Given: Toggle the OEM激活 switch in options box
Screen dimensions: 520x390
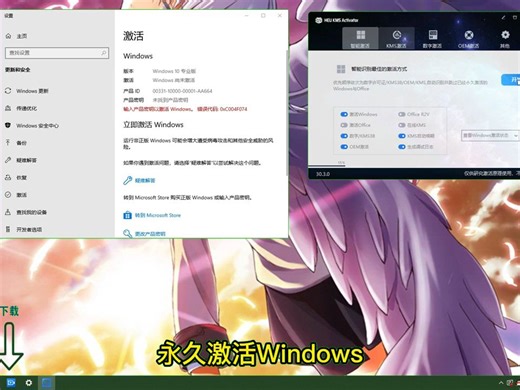Looking at the screenshot, I should tap(344, 147).
